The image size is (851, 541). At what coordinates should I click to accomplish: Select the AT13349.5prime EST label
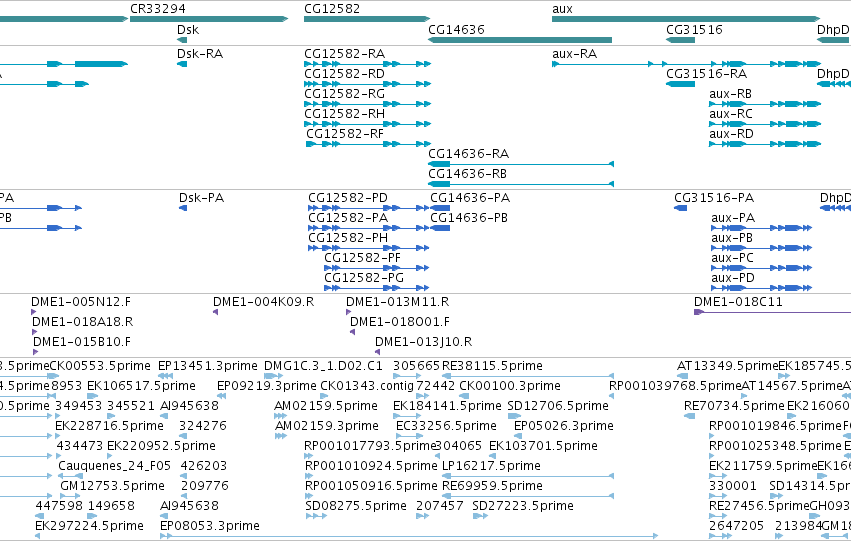[727, 366]
